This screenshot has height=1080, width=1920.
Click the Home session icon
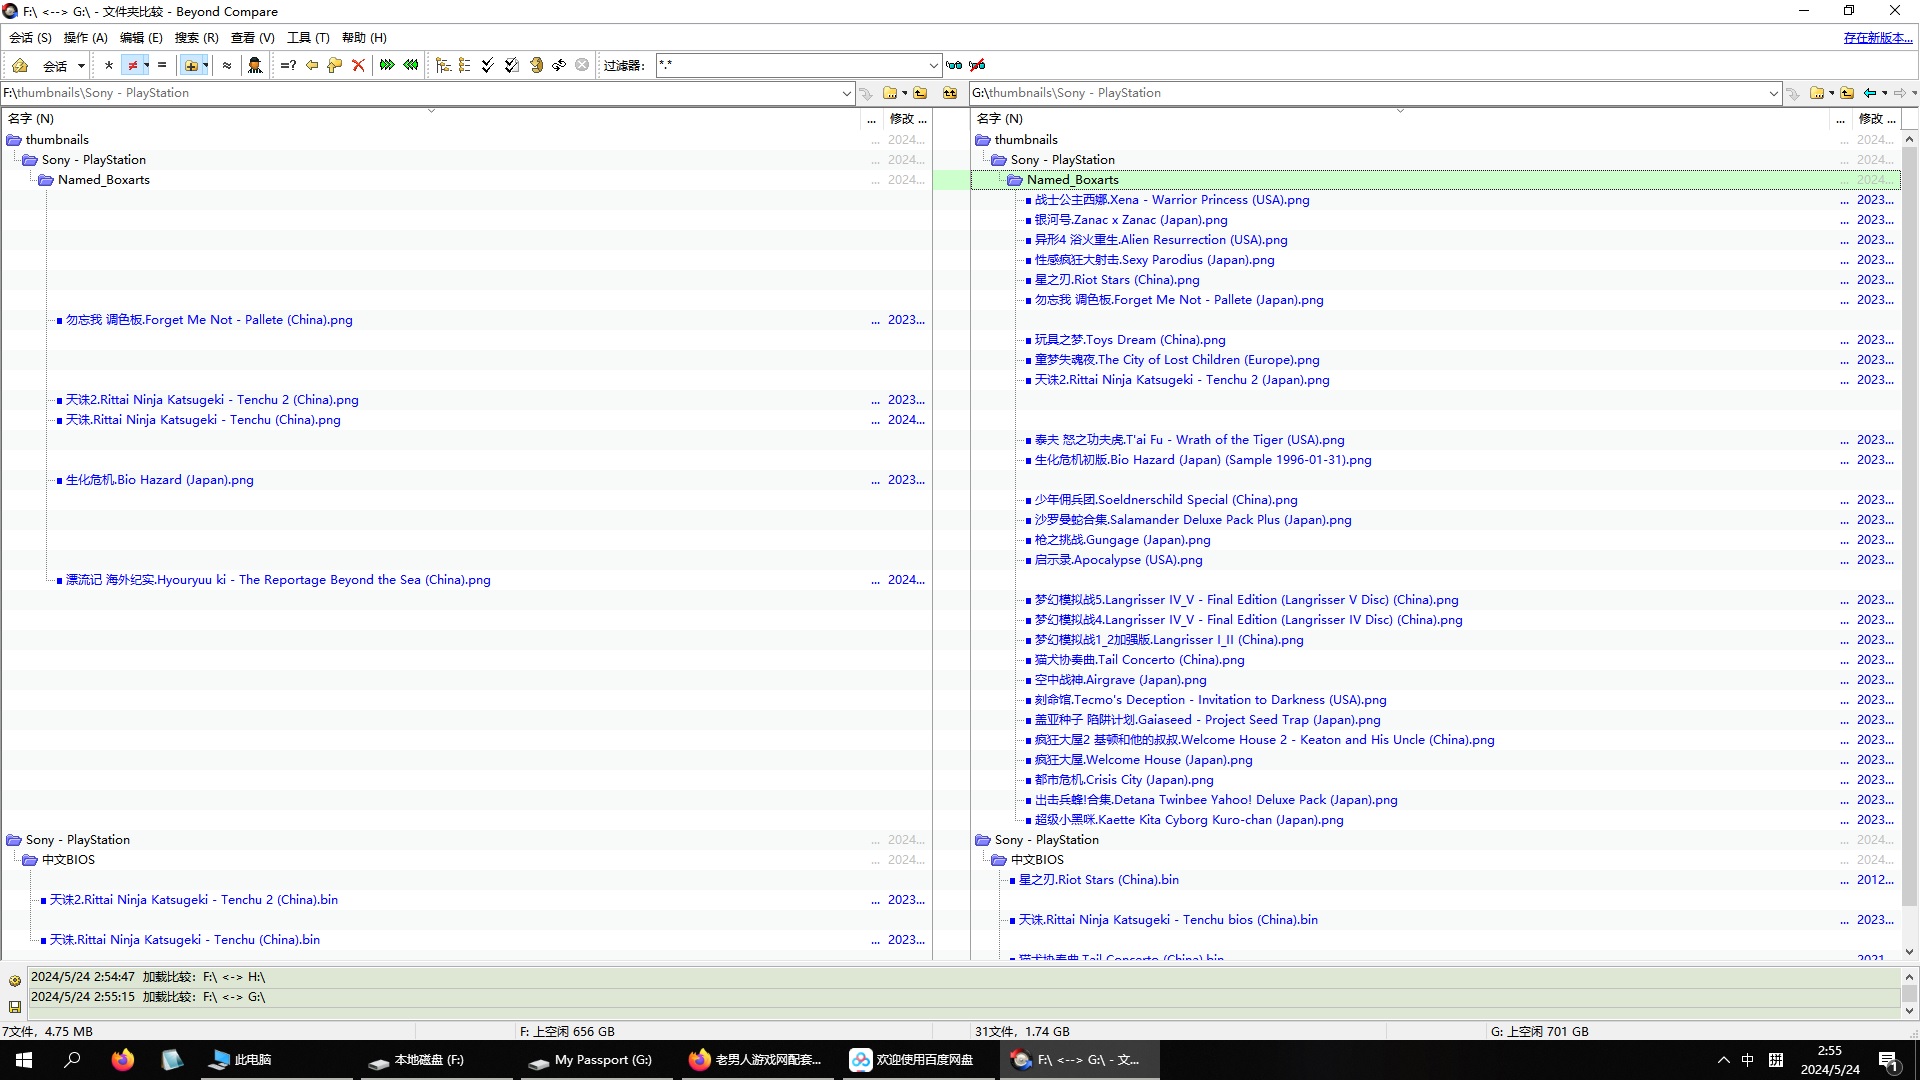coord(20,65)
